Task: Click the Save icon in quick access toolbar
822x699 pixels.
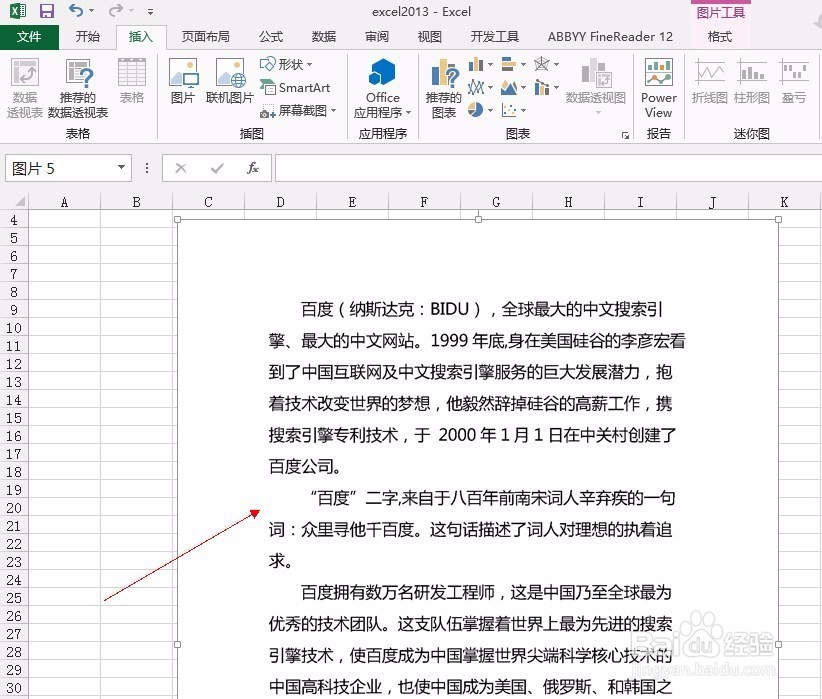Action: click(47, 11)
